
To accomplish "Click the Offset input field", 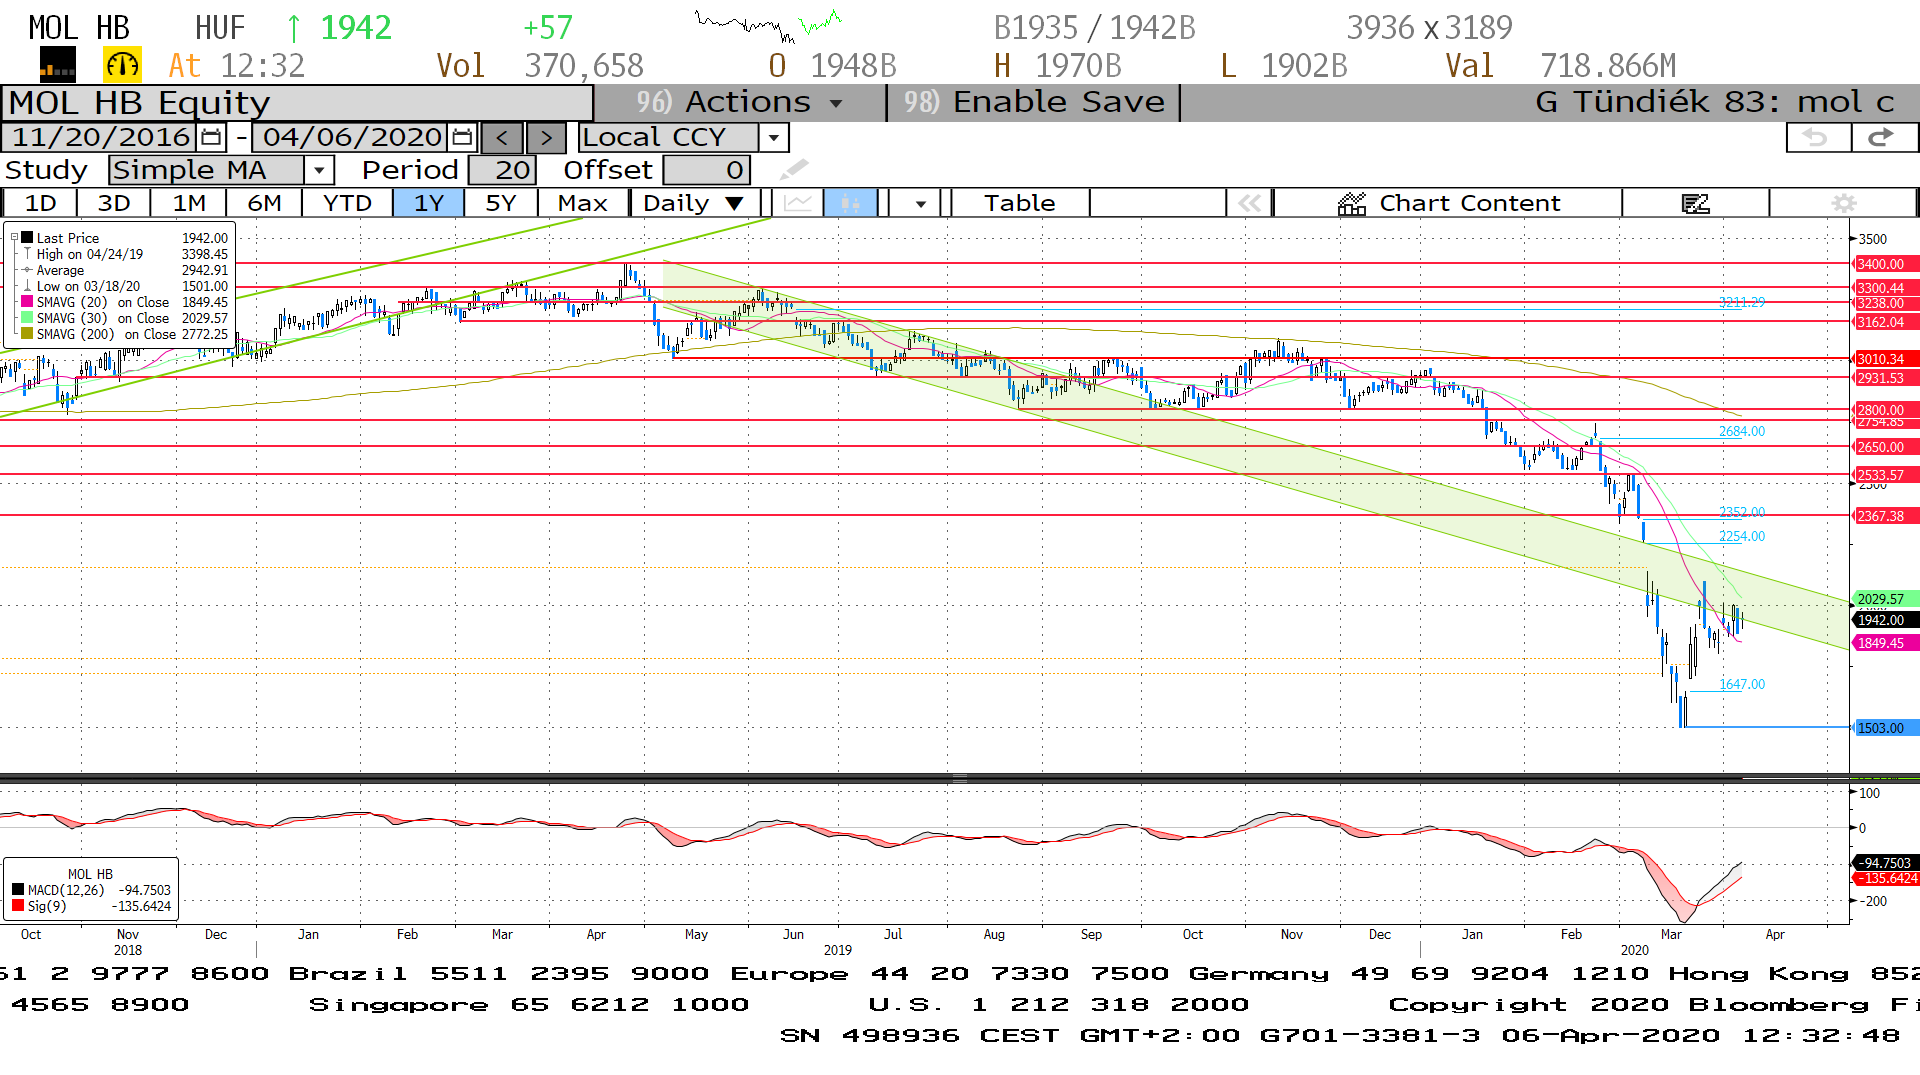I will (706, 170).
